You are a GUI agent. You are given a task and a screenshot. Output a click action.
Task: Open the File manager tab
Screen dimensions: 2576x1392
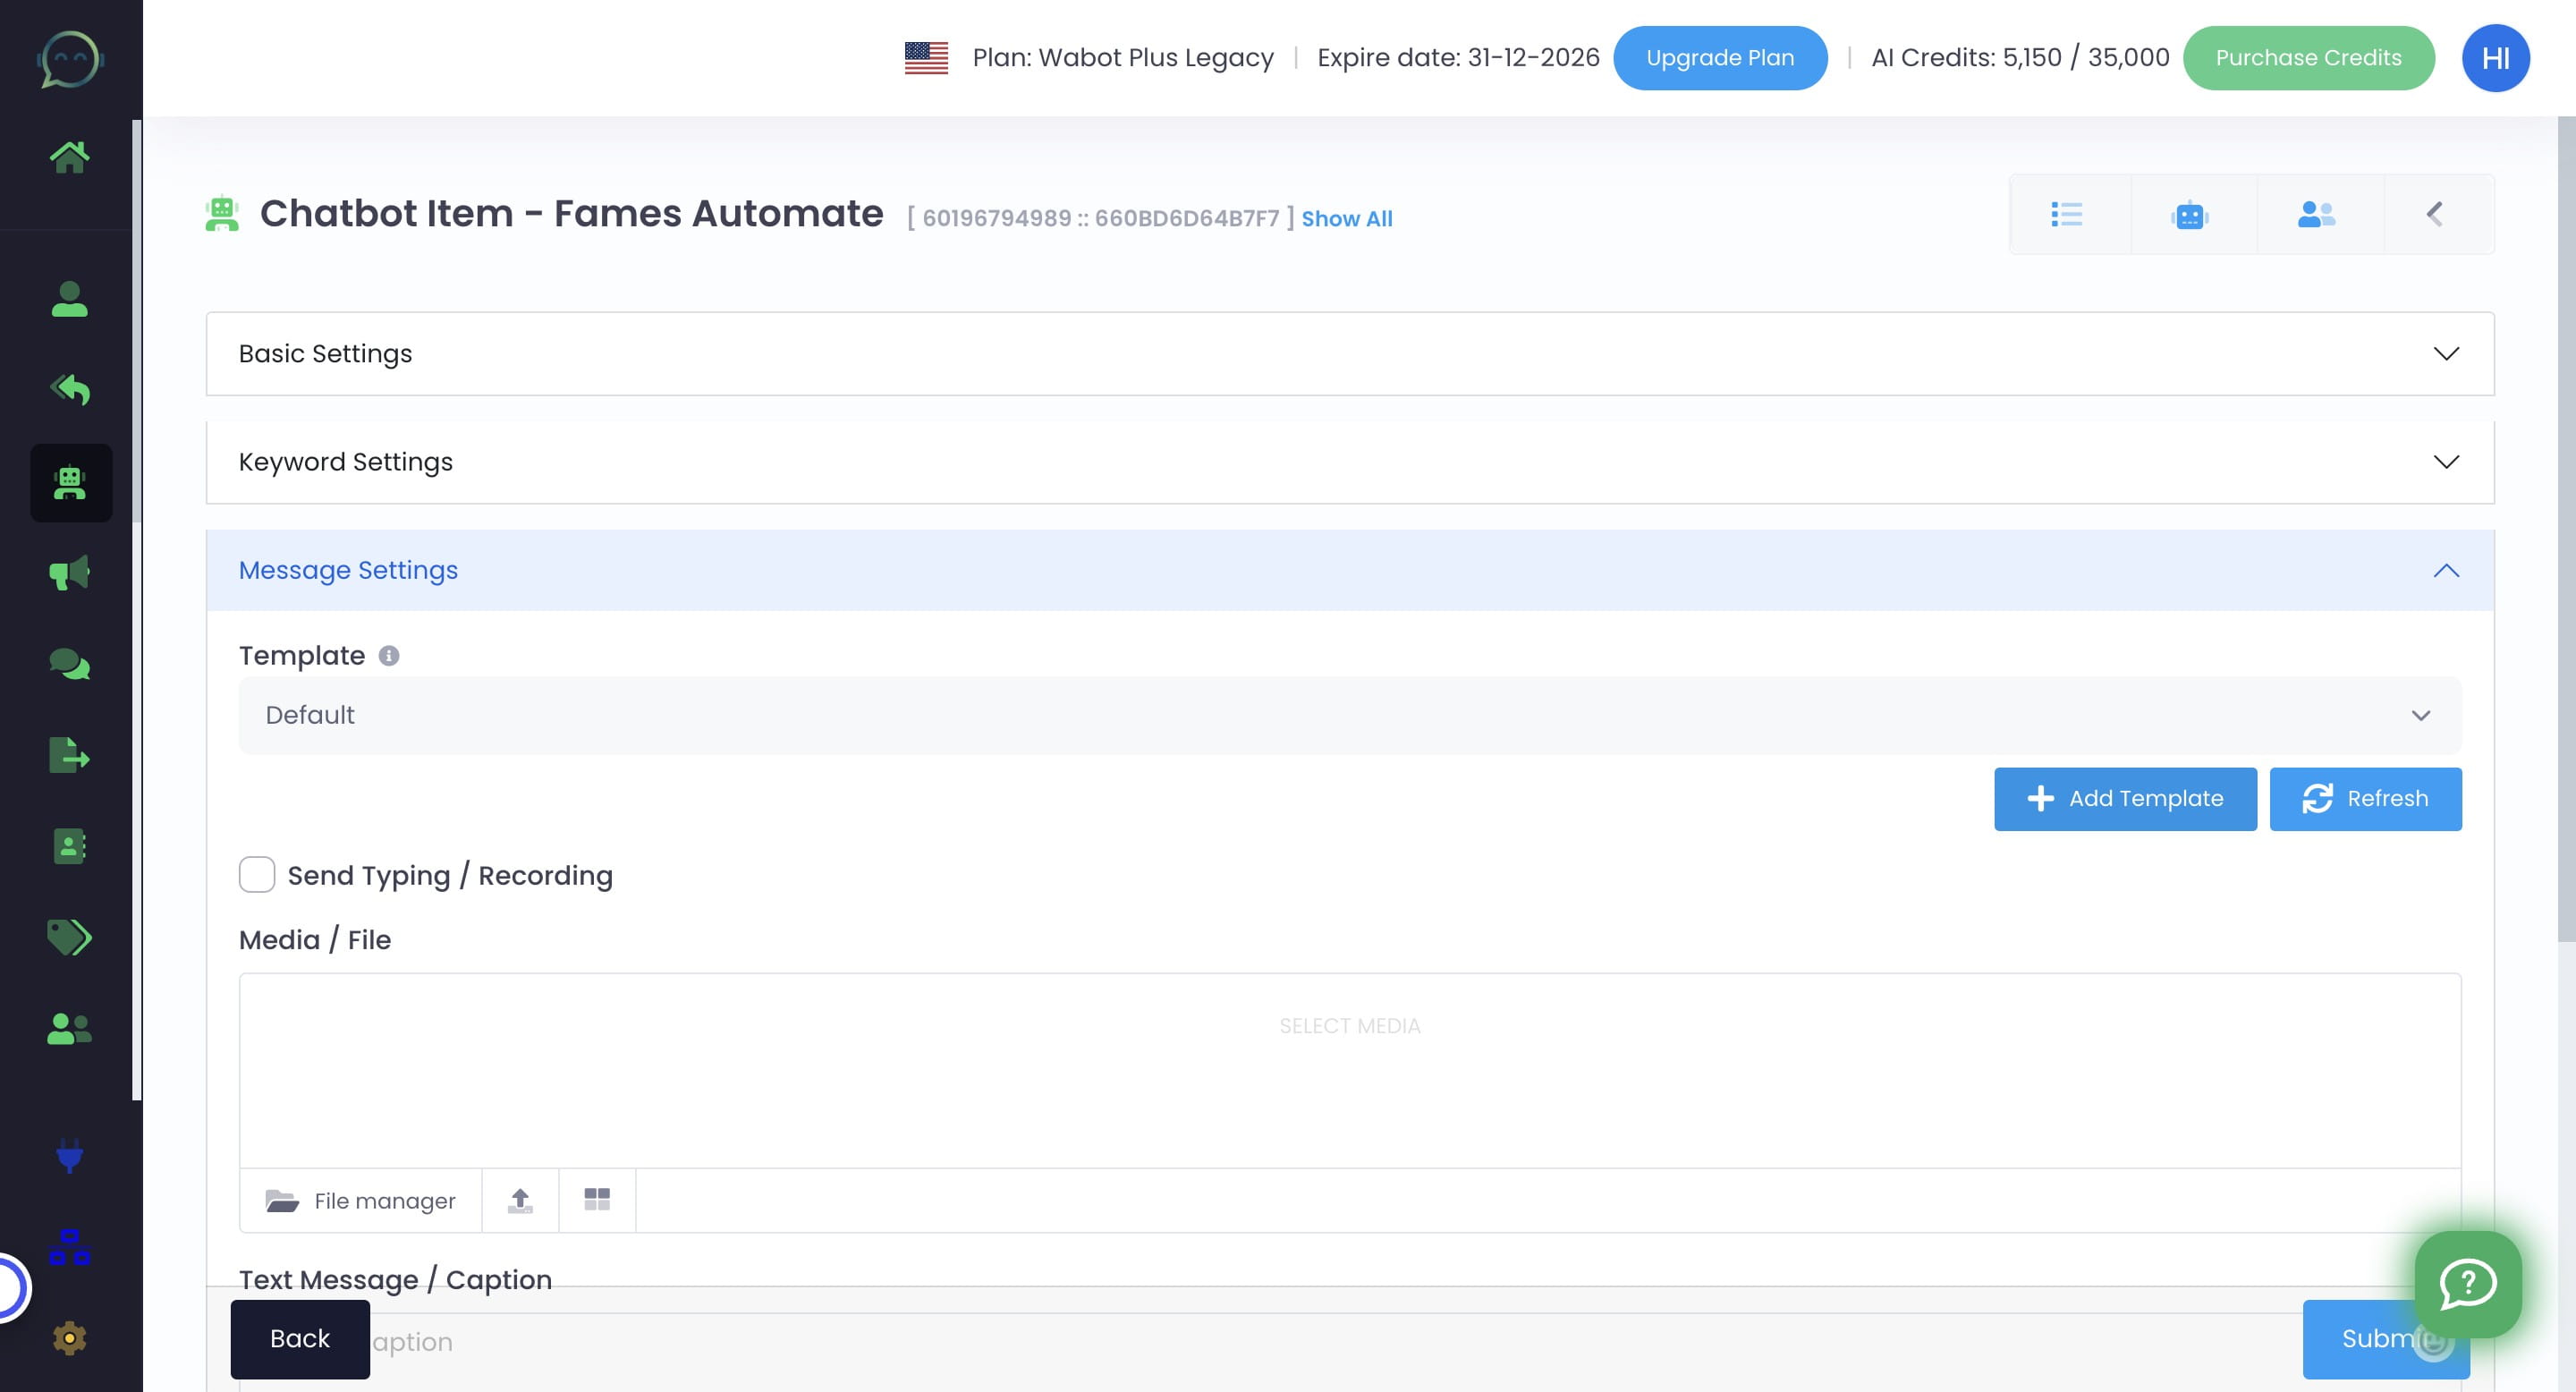tap(361, 1201)
